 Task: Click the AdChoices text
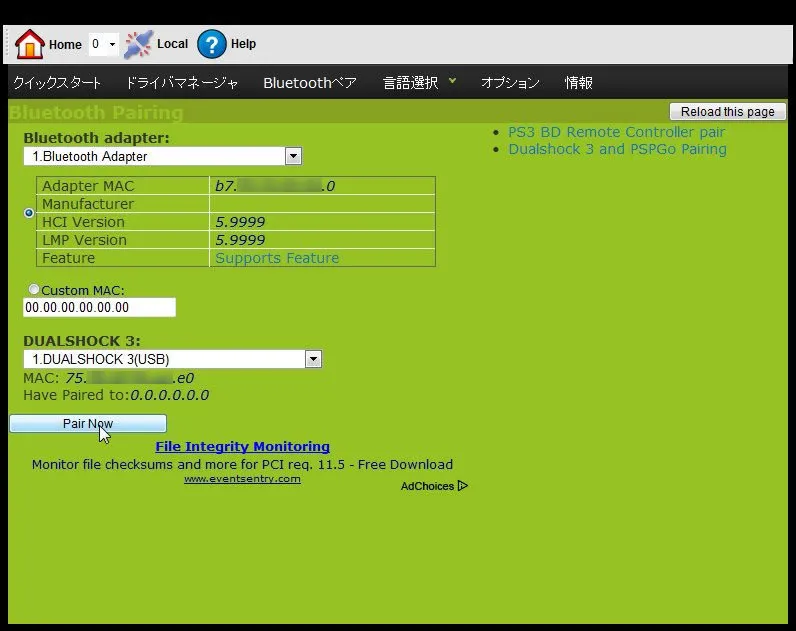coord(427,486)
